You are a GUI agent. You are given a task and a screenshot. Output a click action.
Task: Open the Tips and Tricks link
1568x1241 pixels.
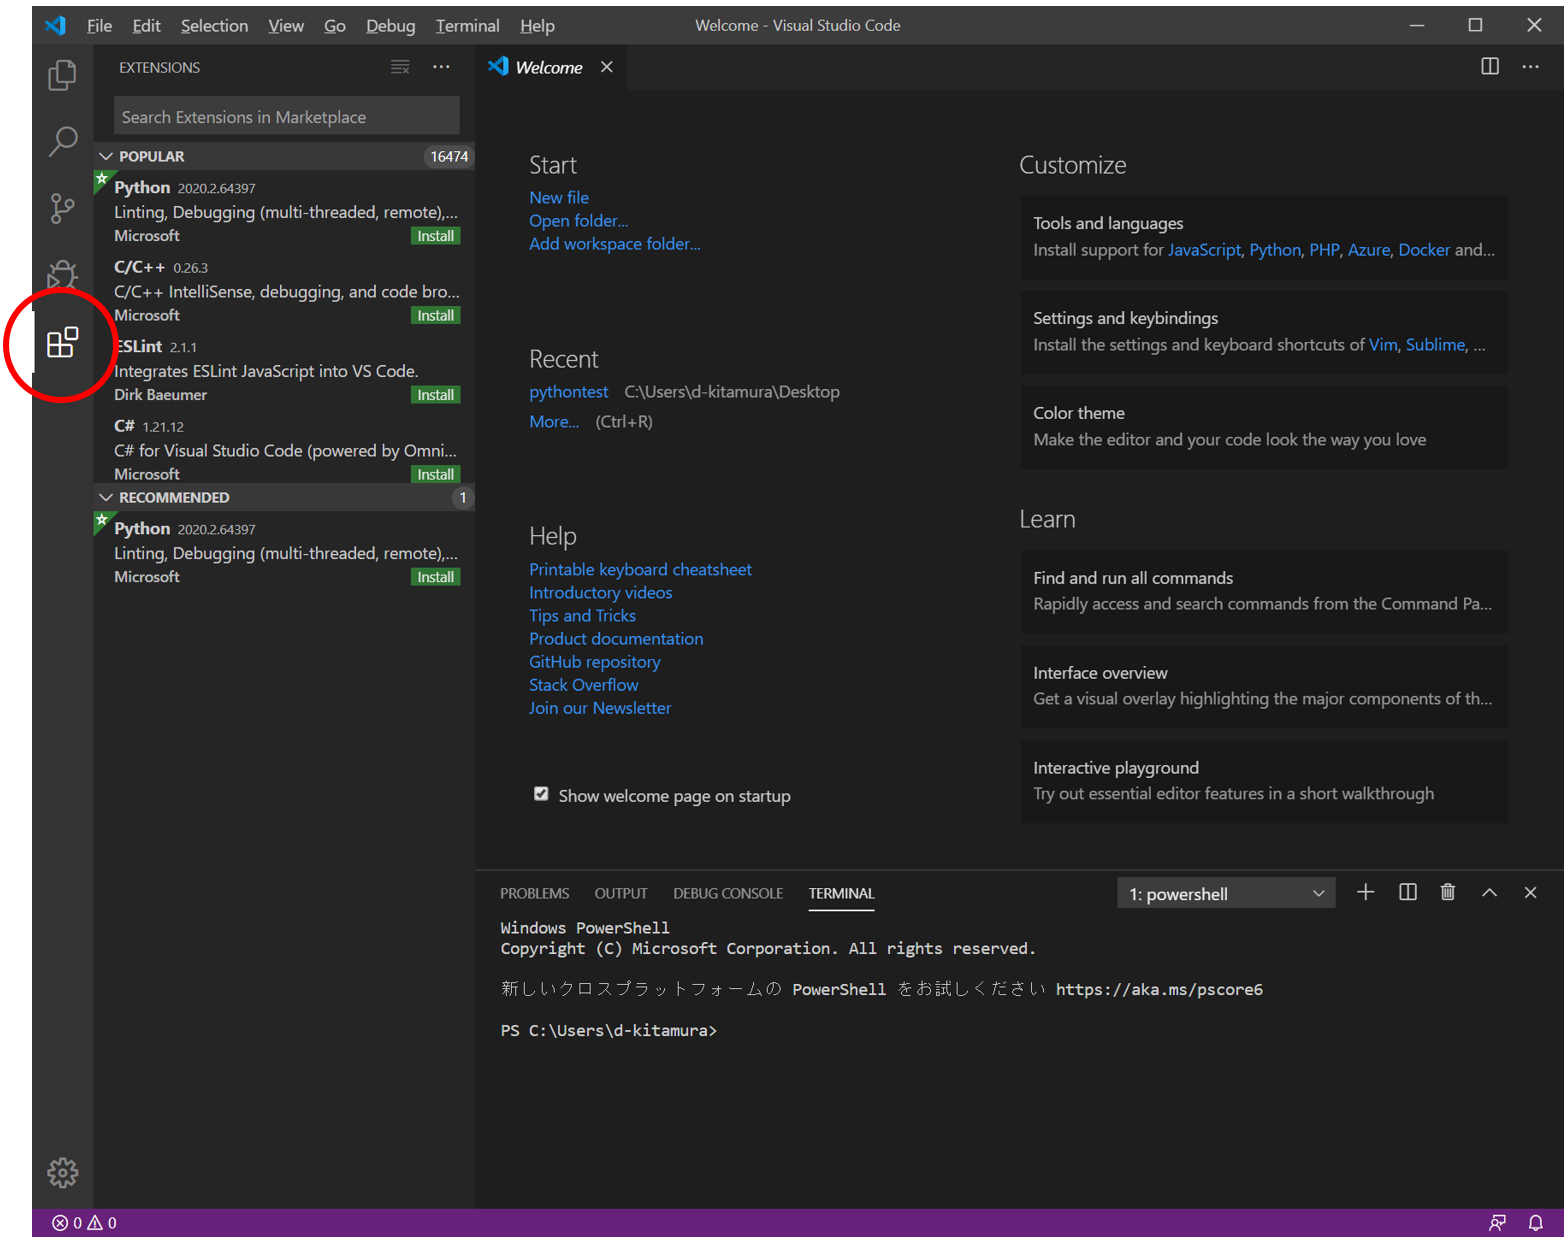point(582,615)
